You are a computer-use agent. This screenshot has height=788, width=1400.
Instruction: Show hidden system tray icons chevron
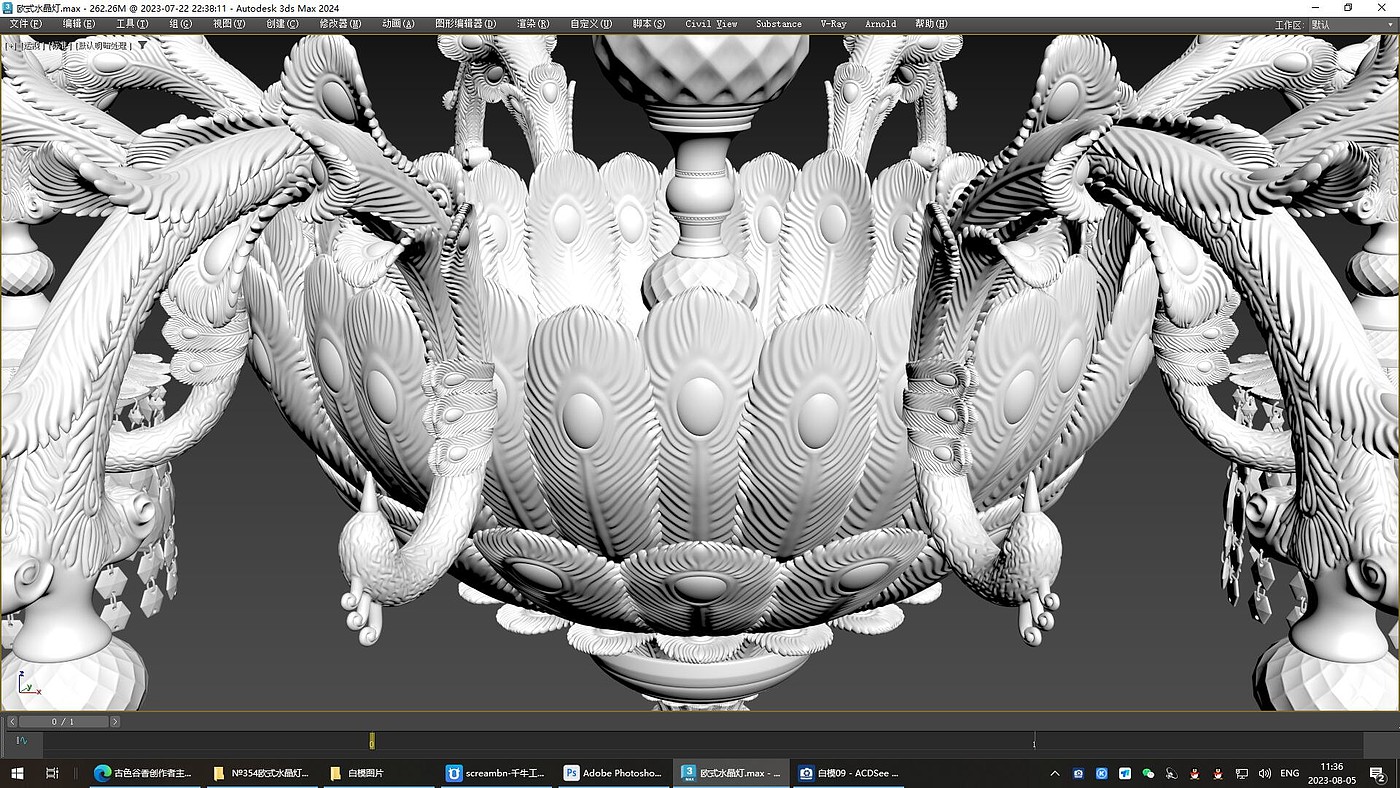pyautogui.click(x=1055, y=773)
